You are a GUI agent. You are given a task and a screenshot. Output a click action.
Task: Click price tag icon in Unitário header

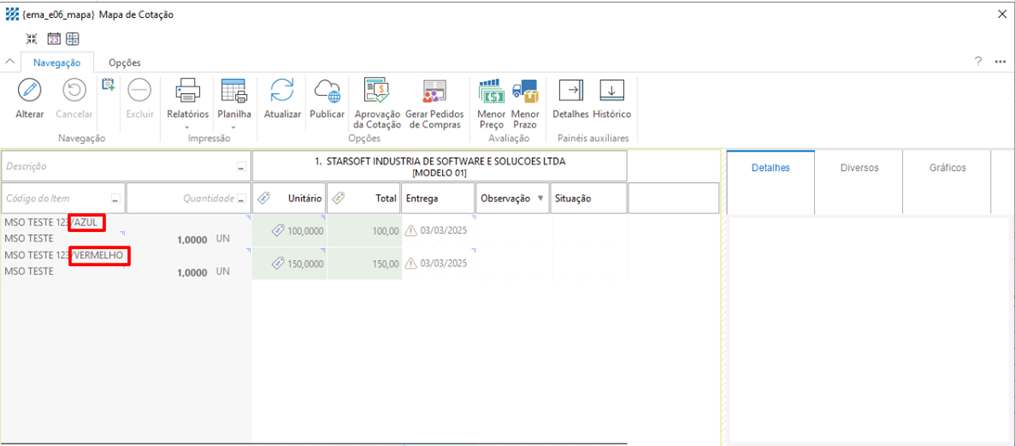tap(264, 199)
